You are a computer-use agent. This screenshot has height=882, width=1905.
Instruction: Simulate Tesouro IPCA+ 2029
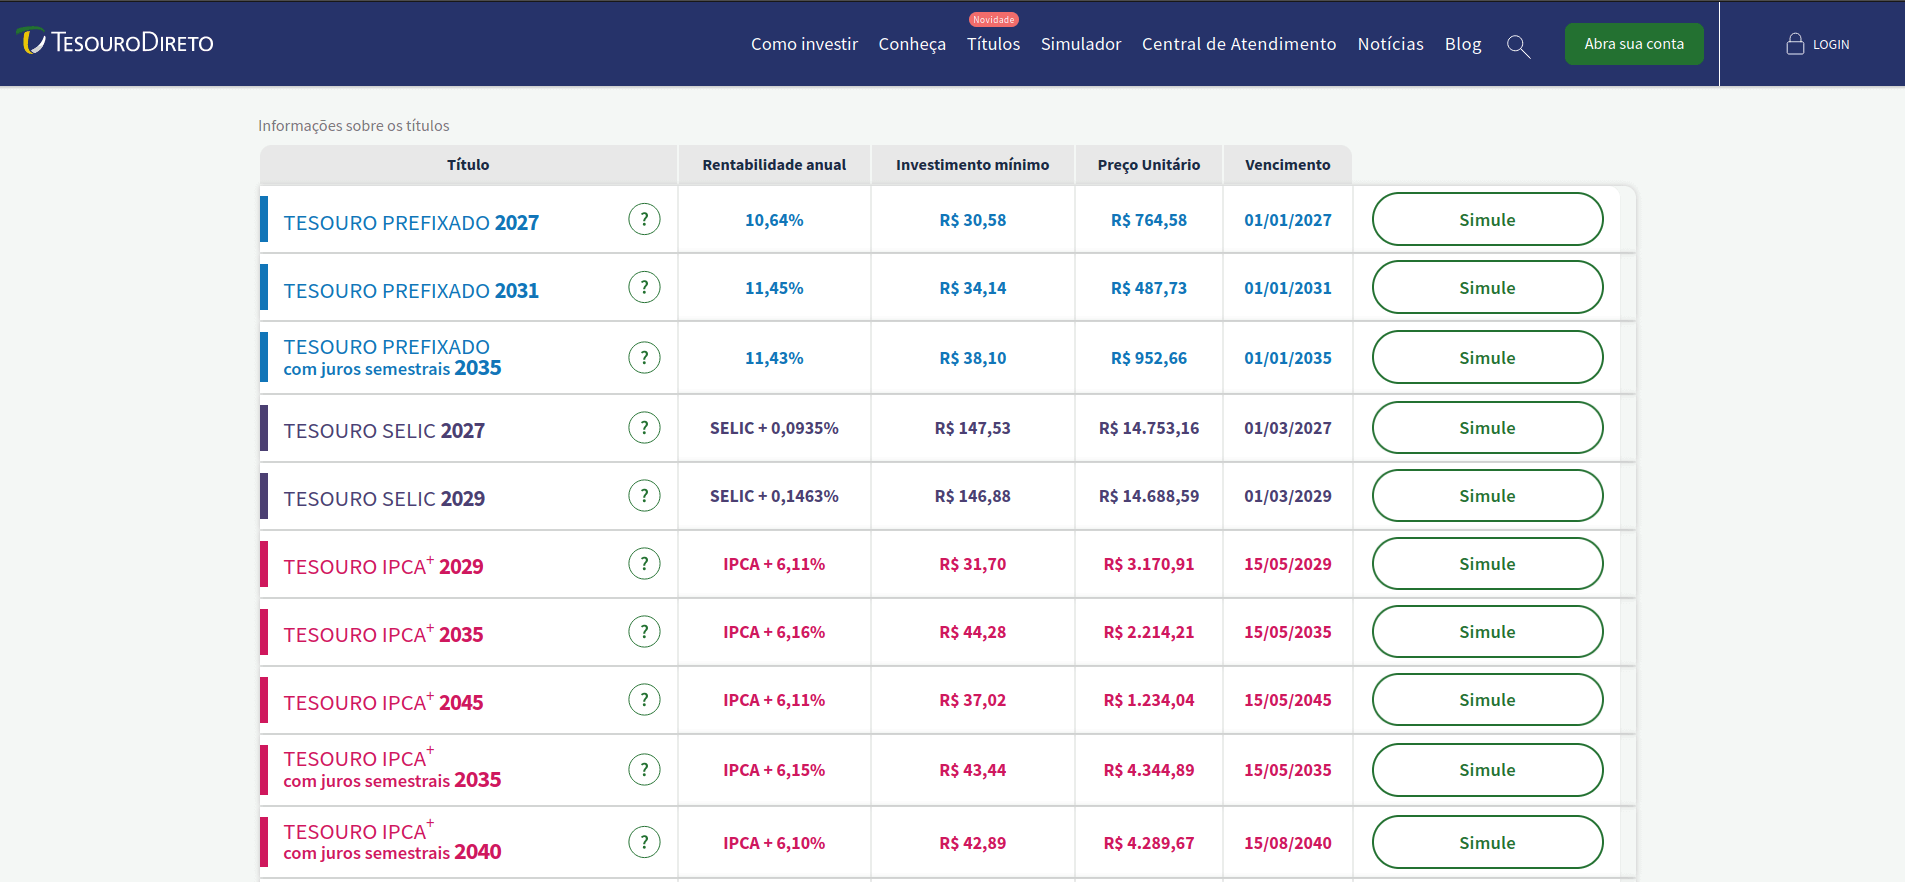tap(1487, 563)
